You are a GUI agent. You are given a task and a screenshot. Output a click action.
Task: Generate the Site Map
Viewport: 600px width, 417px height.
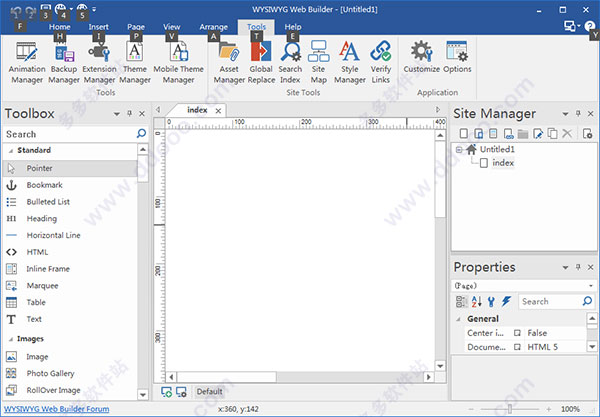point(318,63)
